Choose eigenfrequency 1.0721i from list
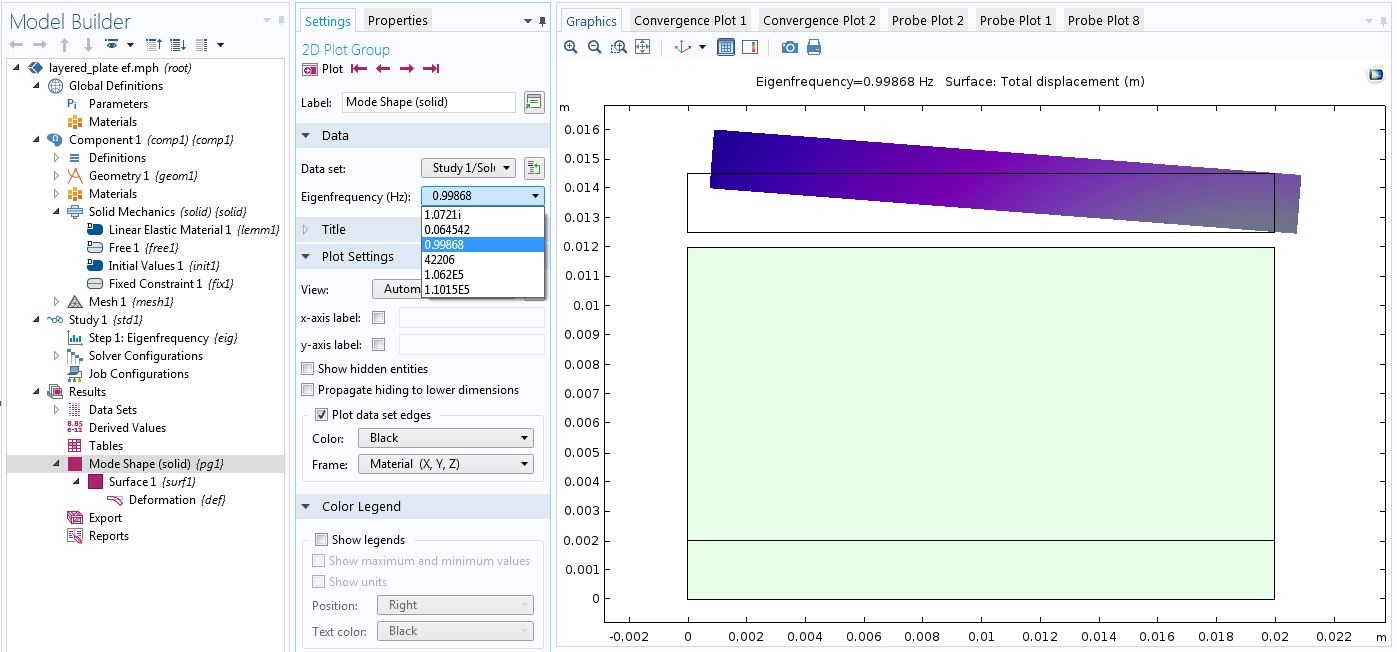 483,214
